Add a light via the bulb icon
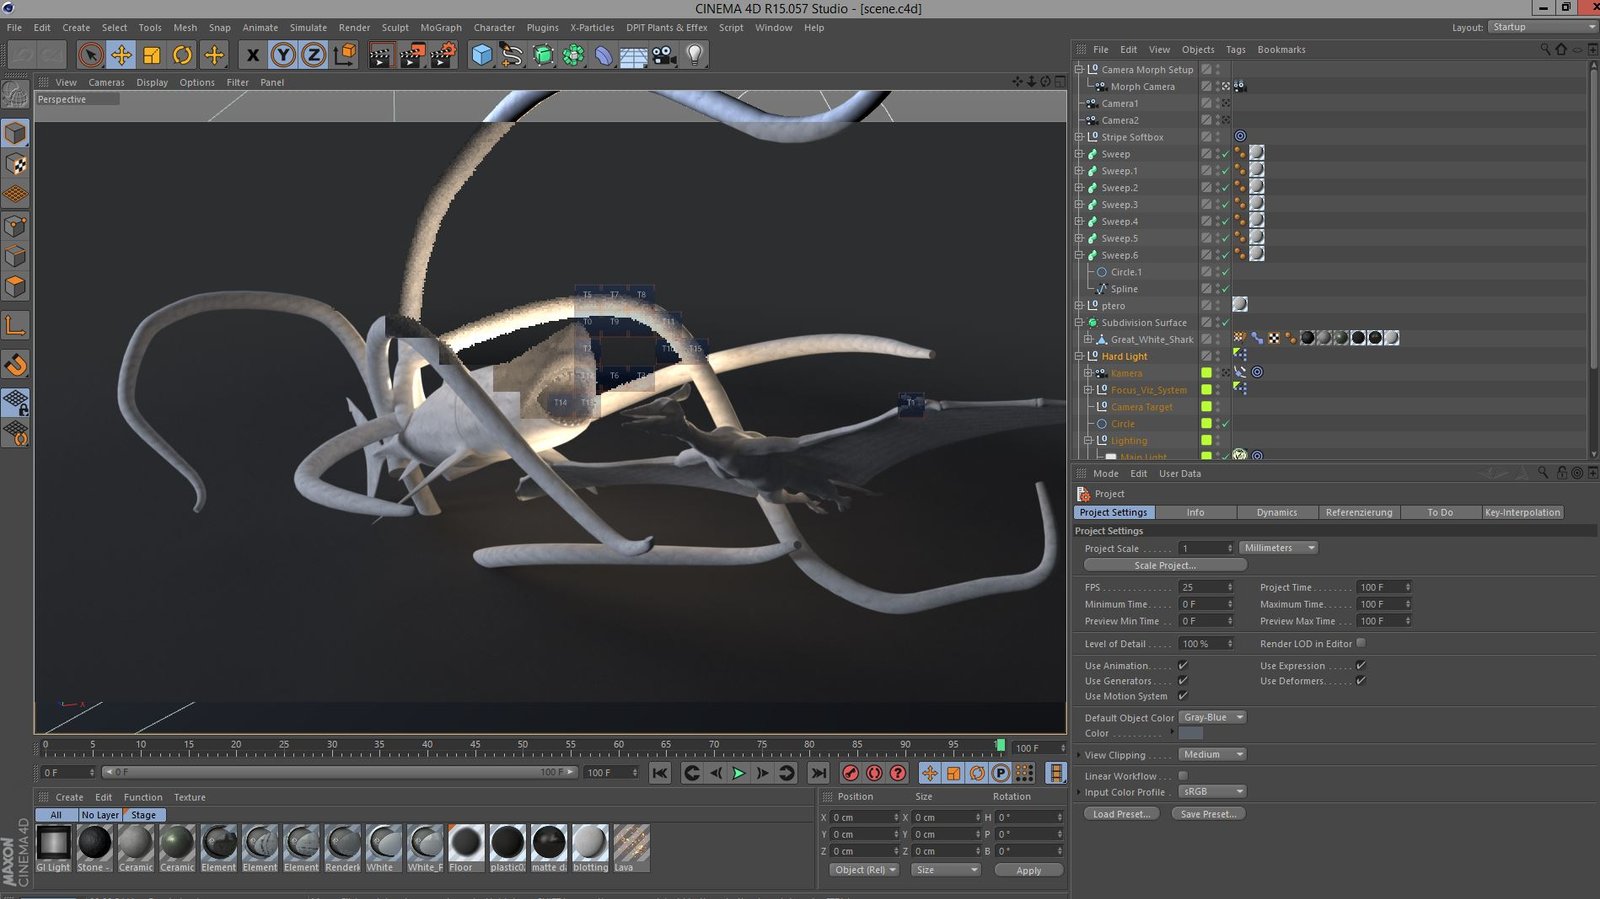 click(695, 55)
